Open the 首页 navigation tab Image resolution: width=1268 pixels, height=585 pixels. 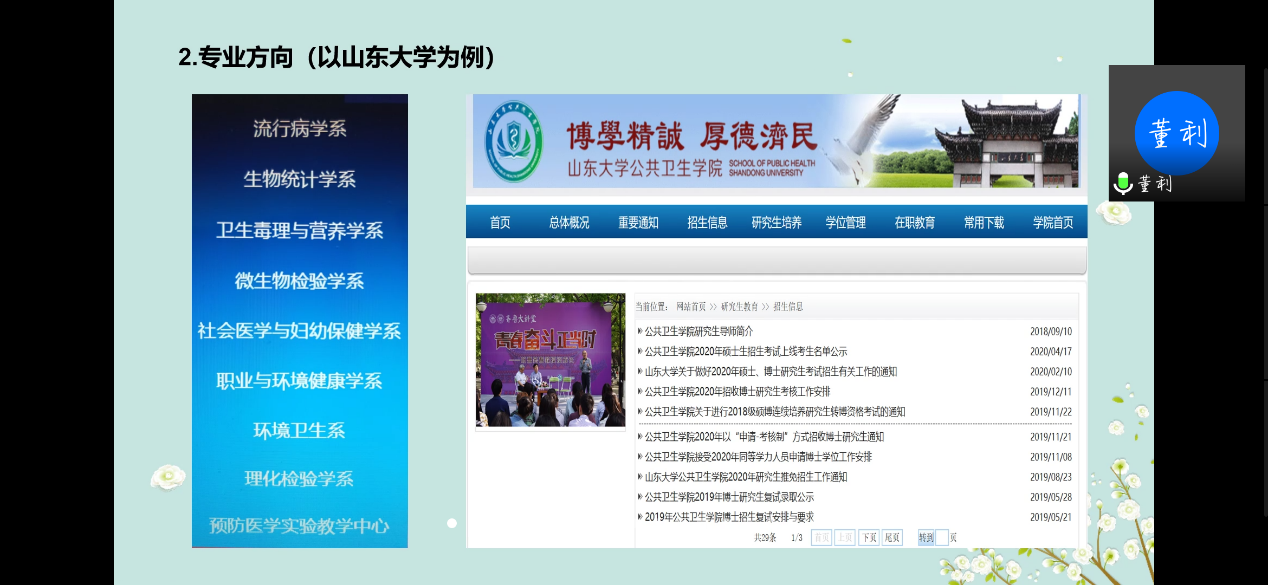pyautogui.click(x=500, y=223)
